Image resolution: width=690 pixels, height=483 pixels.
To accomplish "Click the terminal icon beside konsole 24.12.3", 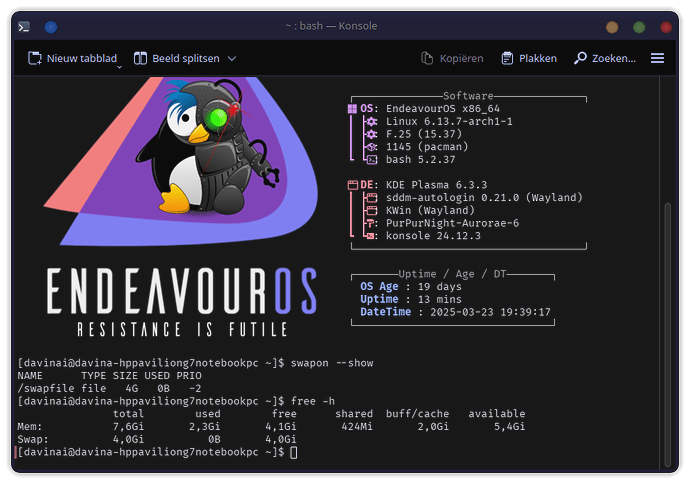I will click(x=371, y=236).
